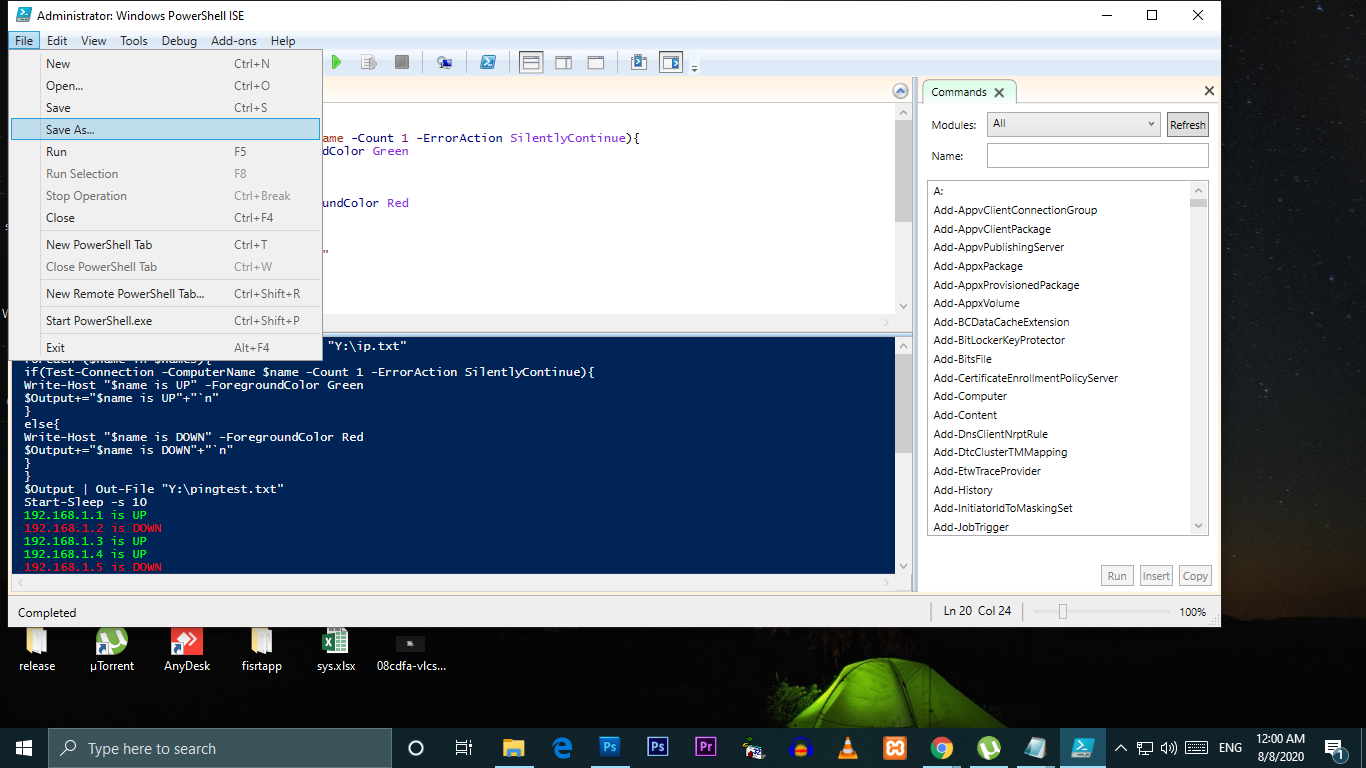Select the Show Script Pane Right layout icon
This screenshot has width=1366, height=768.
563,62
